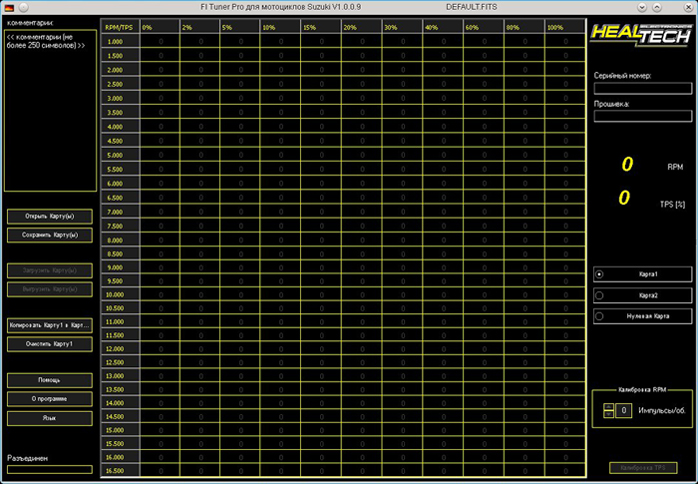Open the Помощь help button
This screenshot has width=698, height=484.
[50, 380]
